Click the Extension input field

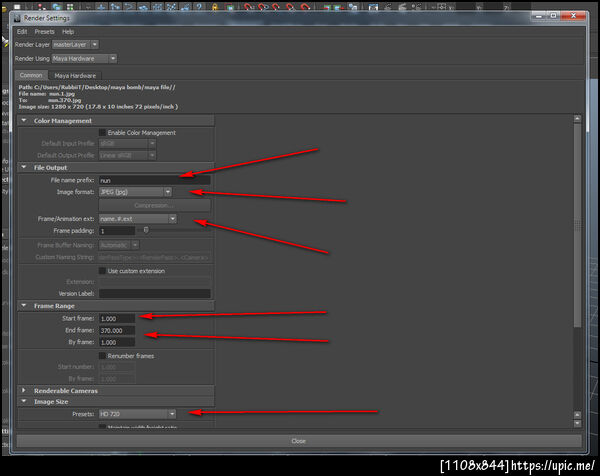(x=155, y=282)
